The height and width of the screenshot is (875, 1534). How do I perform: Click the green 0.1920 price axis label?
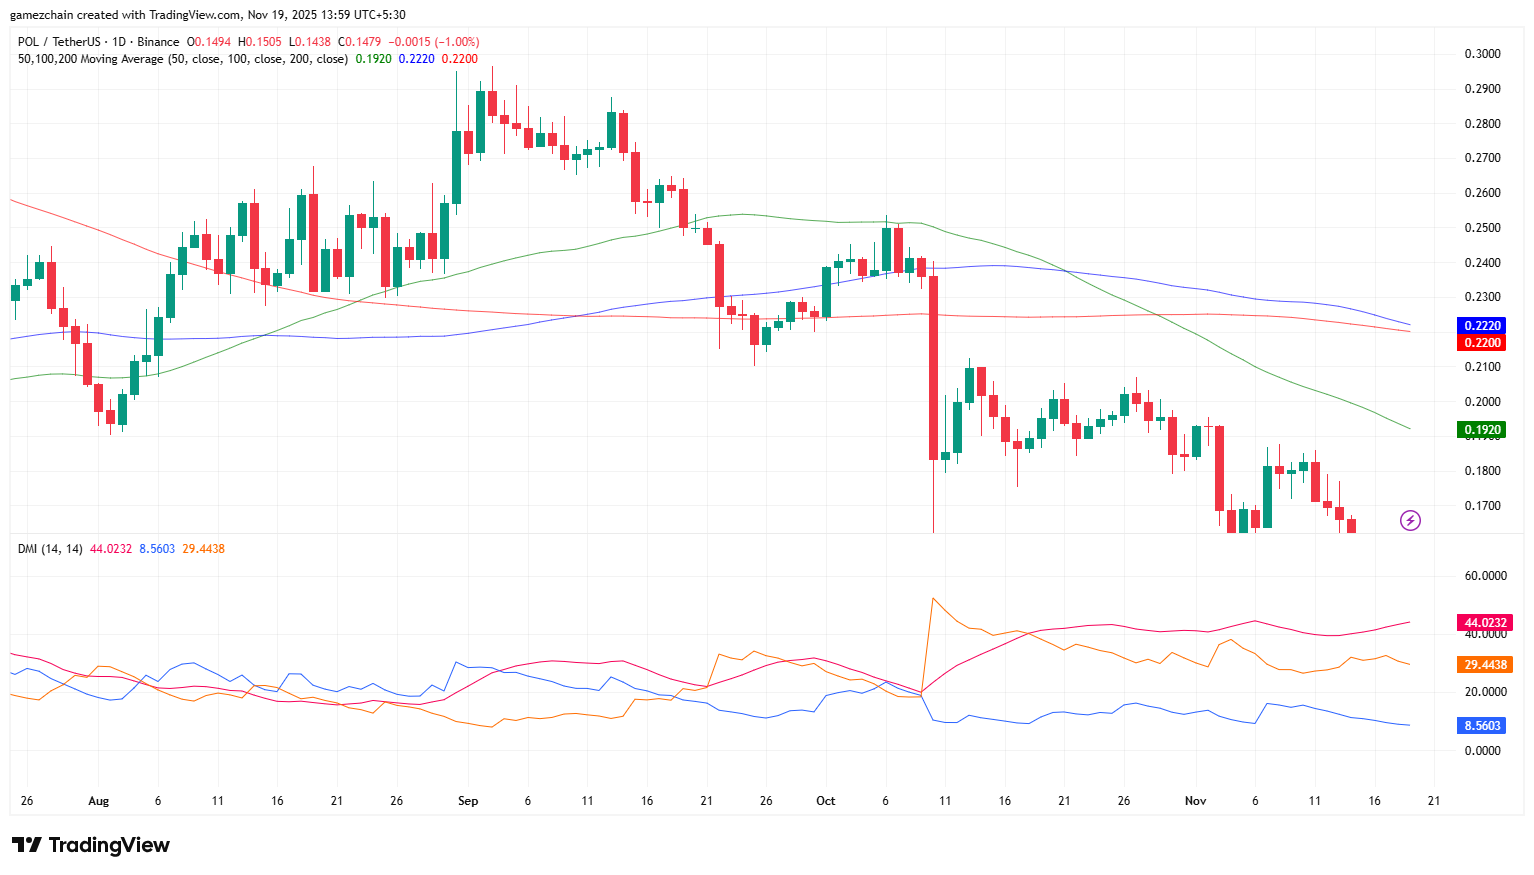click(x=1482, y=430)
